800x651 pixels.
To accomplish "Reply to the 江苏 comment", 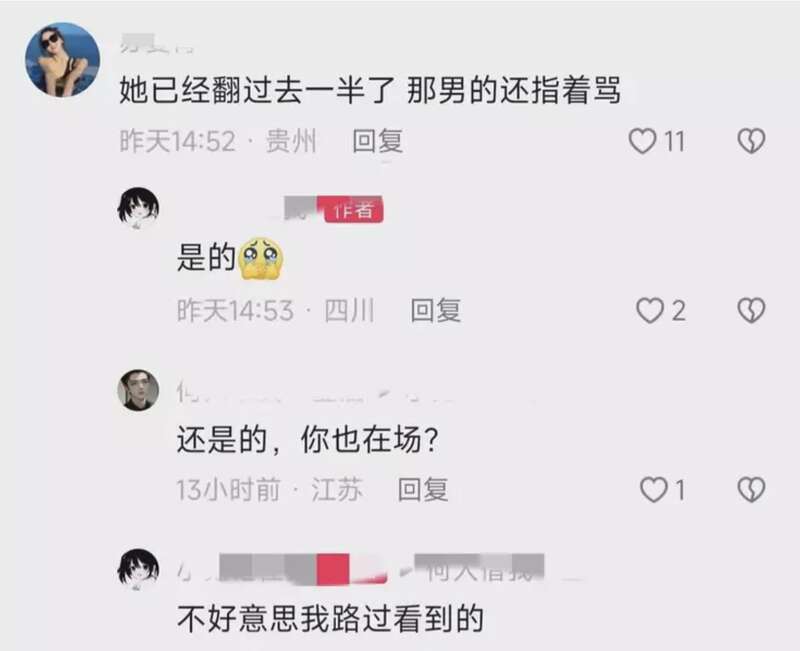I will (x=423, y=490).
